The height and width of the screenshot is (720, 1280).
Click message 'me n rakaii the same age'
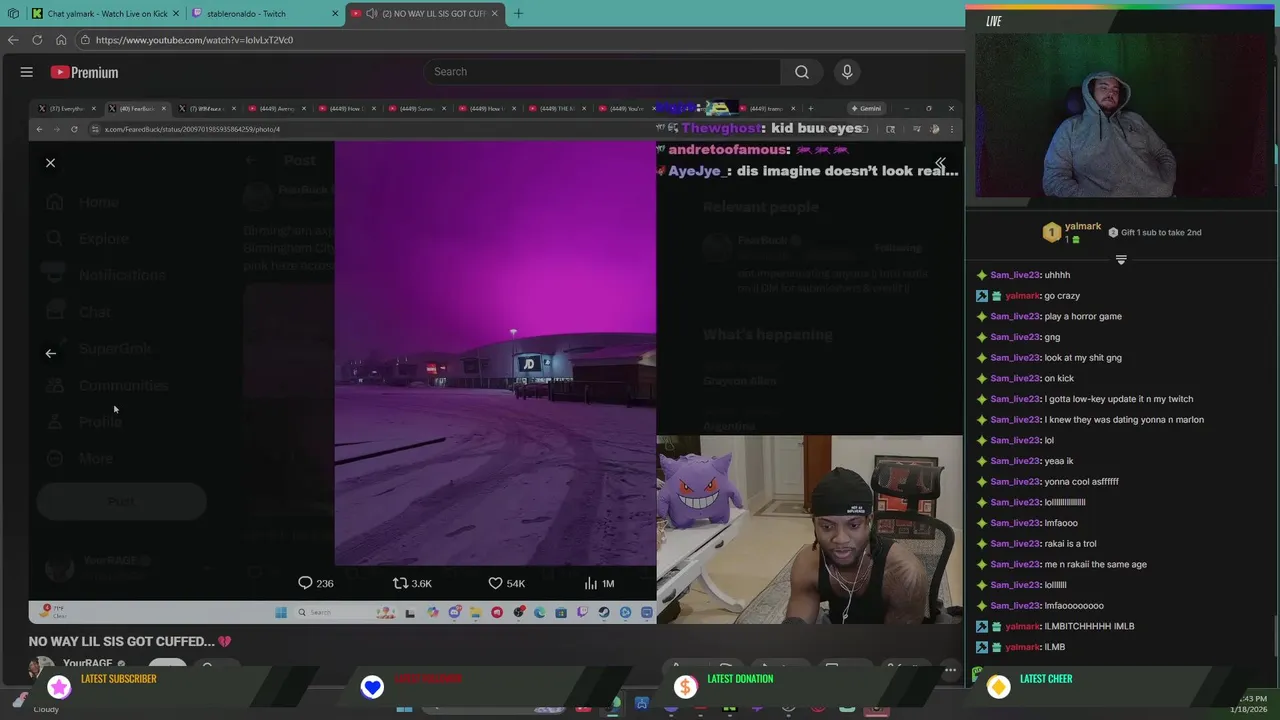pos(1095,564)
